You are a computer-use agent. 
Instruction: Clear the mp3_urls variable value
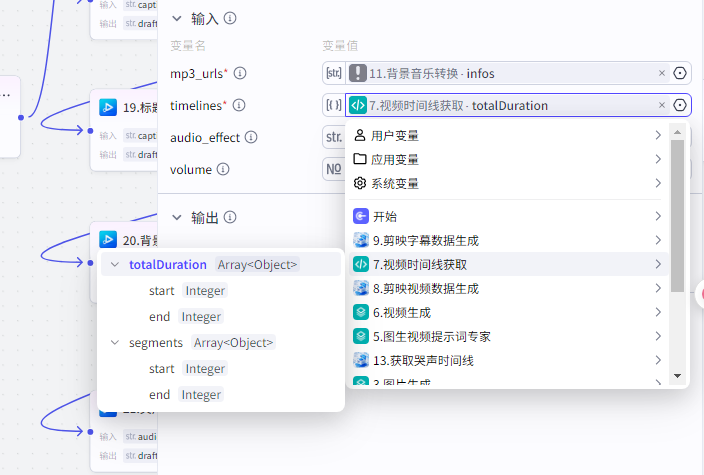coord(661,73)
